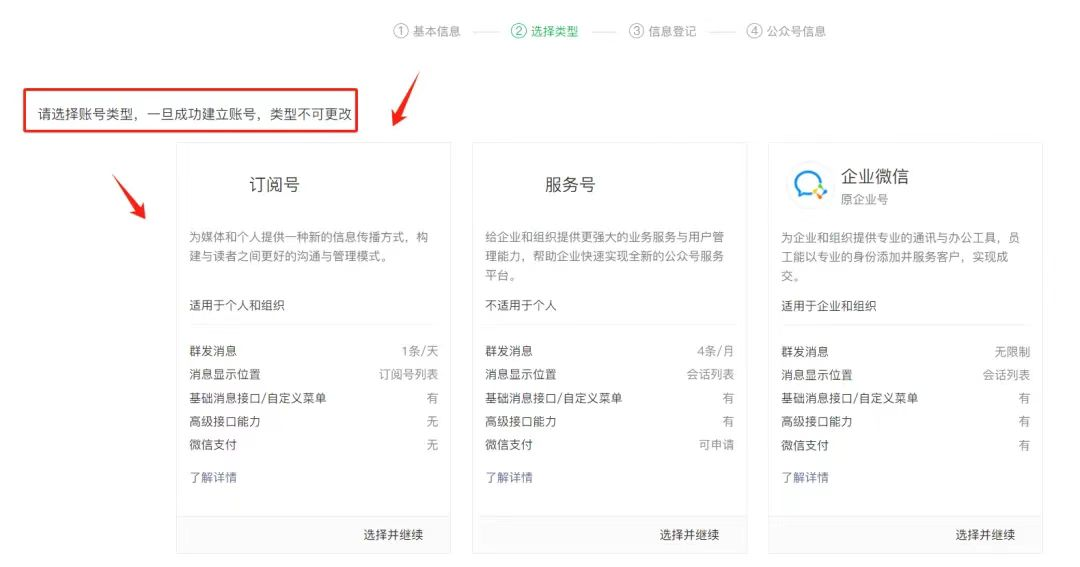1080x567 pixels.
Task: Click step 3 信息登记 in progress bar
Action: click(x=663, y=31)
